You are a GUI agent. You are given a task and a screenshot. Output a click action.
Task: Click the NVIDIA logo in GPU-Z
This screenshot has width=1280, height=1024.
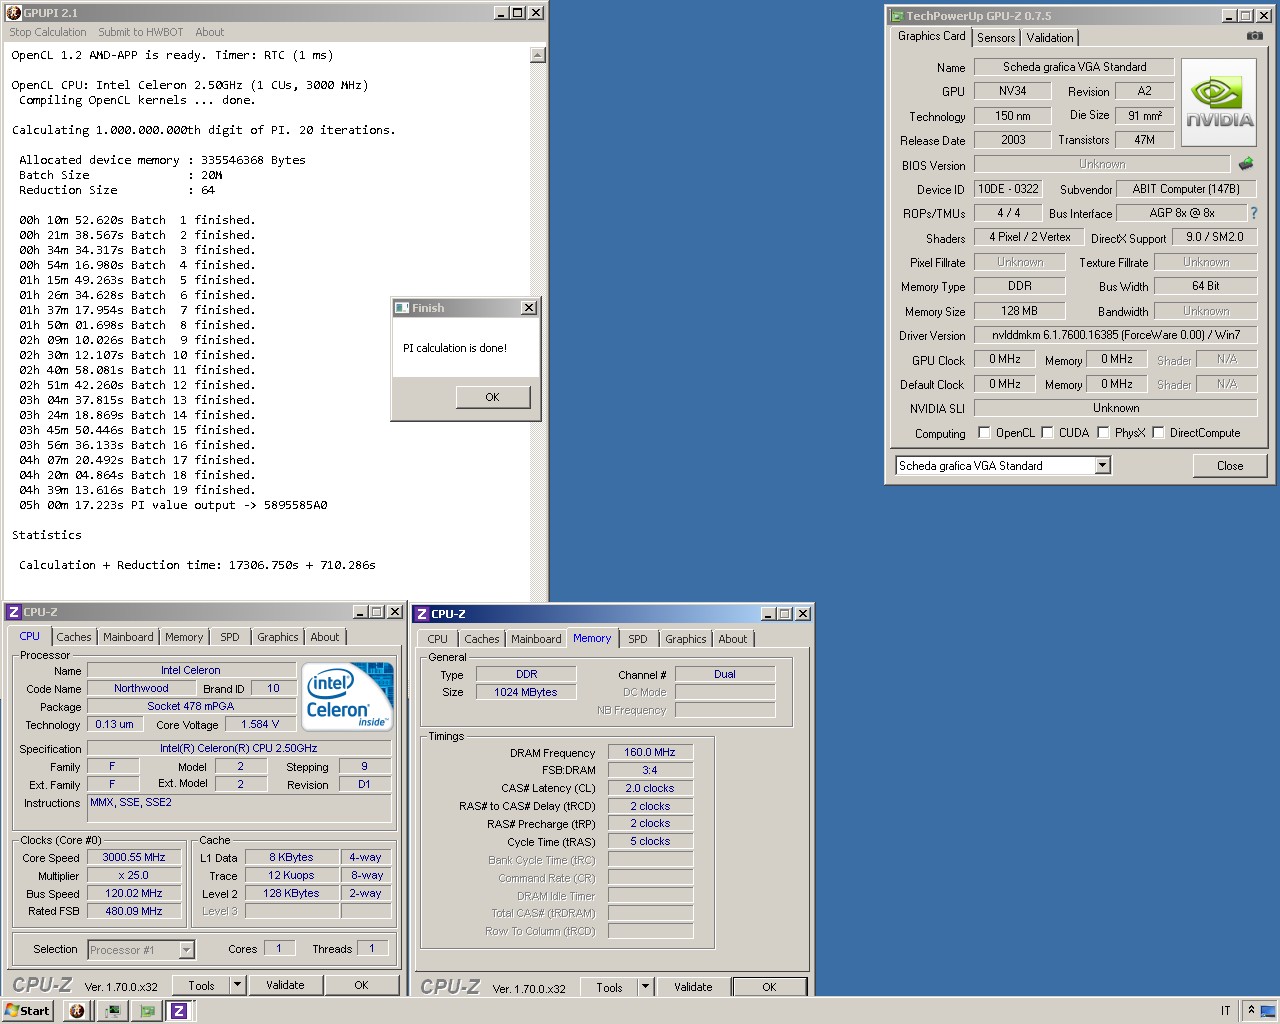(1219, 103)
